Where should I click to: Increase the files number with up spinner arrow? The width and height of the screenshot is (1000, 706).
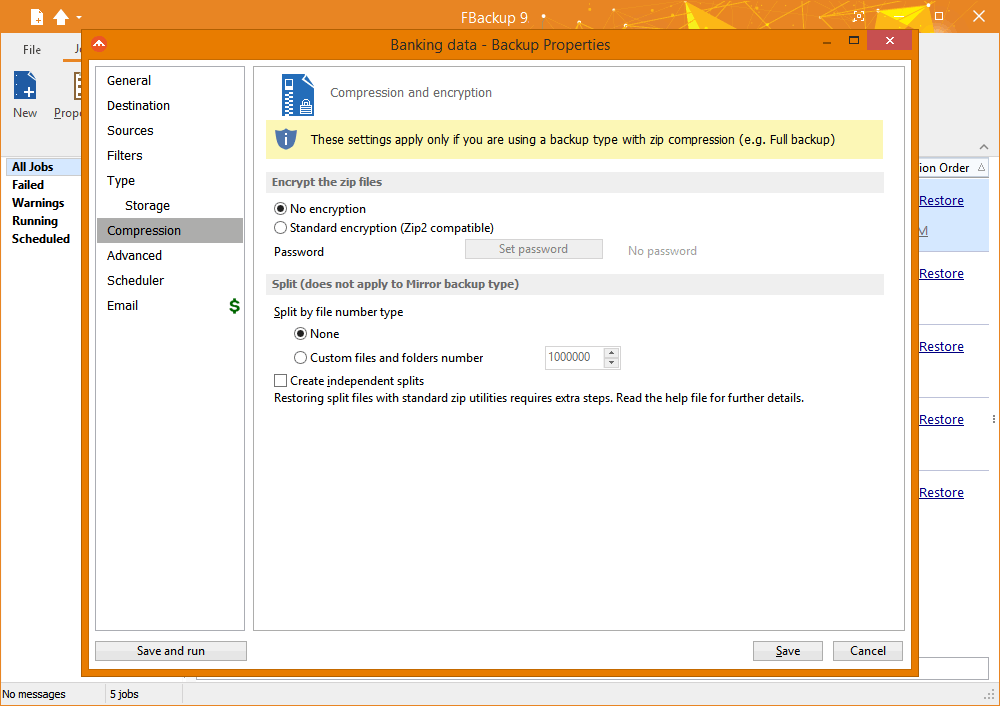(612, 352)
